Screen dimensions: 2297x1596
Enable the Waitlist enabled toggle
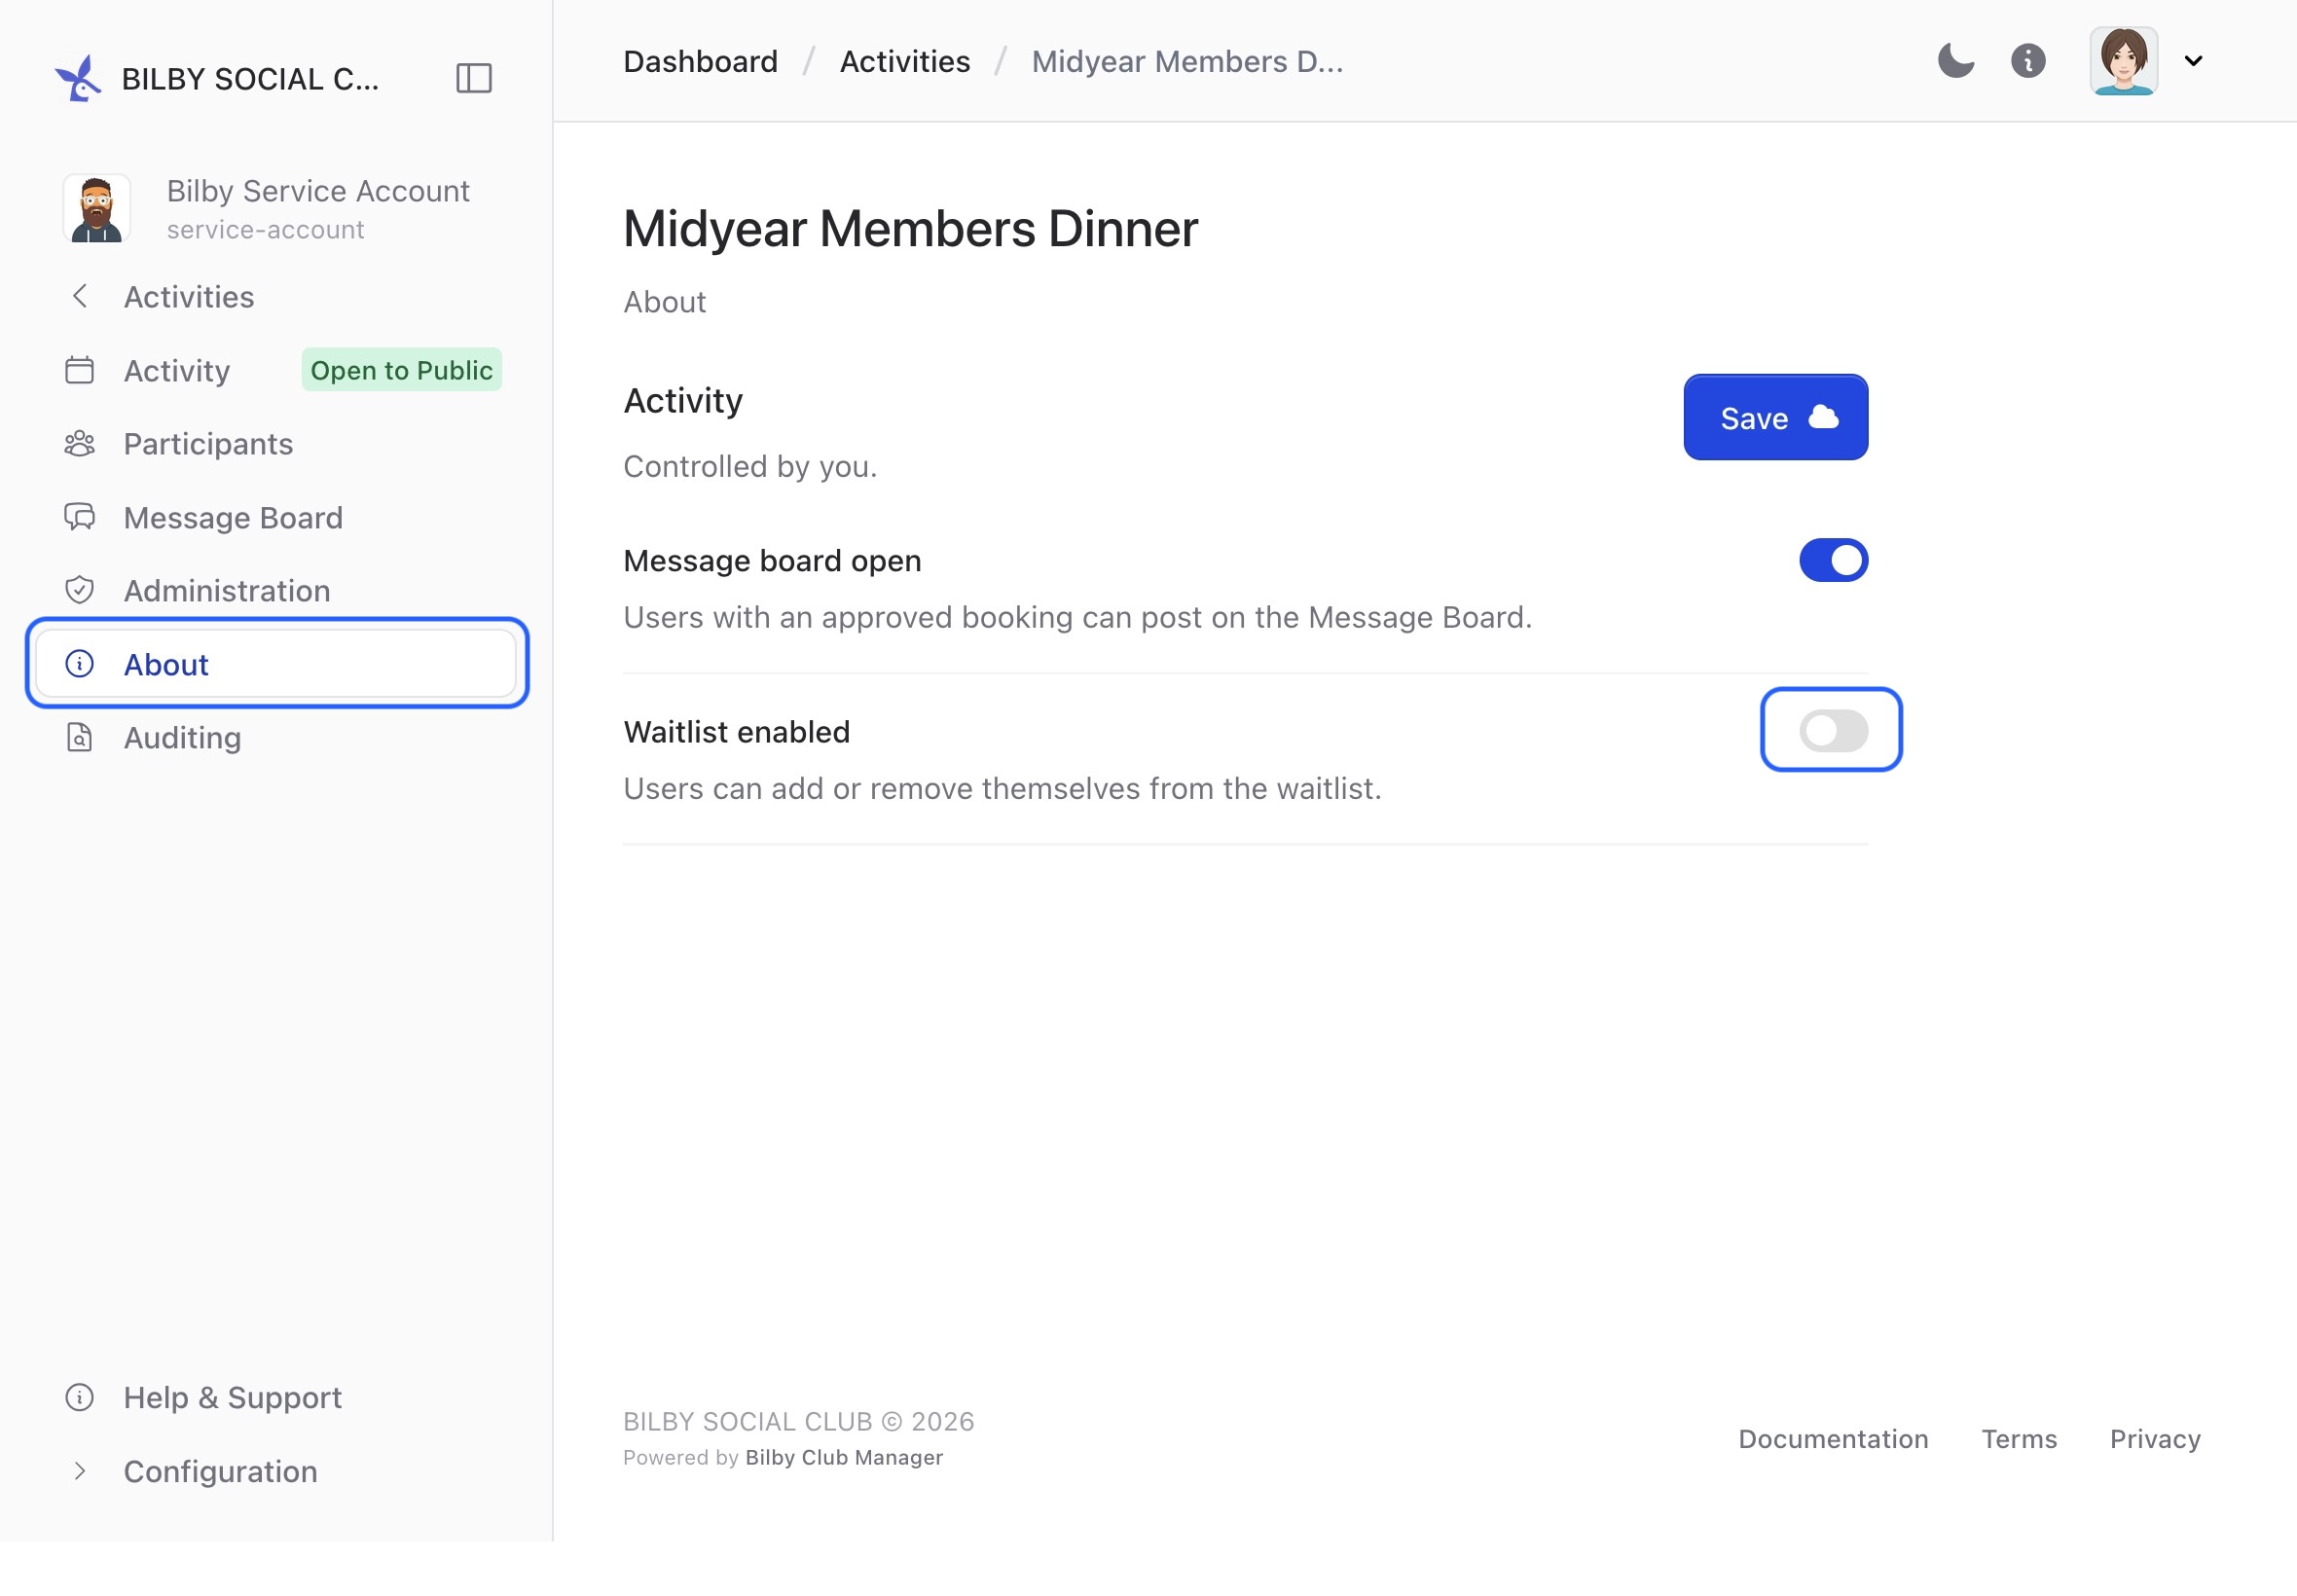click(x=1833, y=730)
